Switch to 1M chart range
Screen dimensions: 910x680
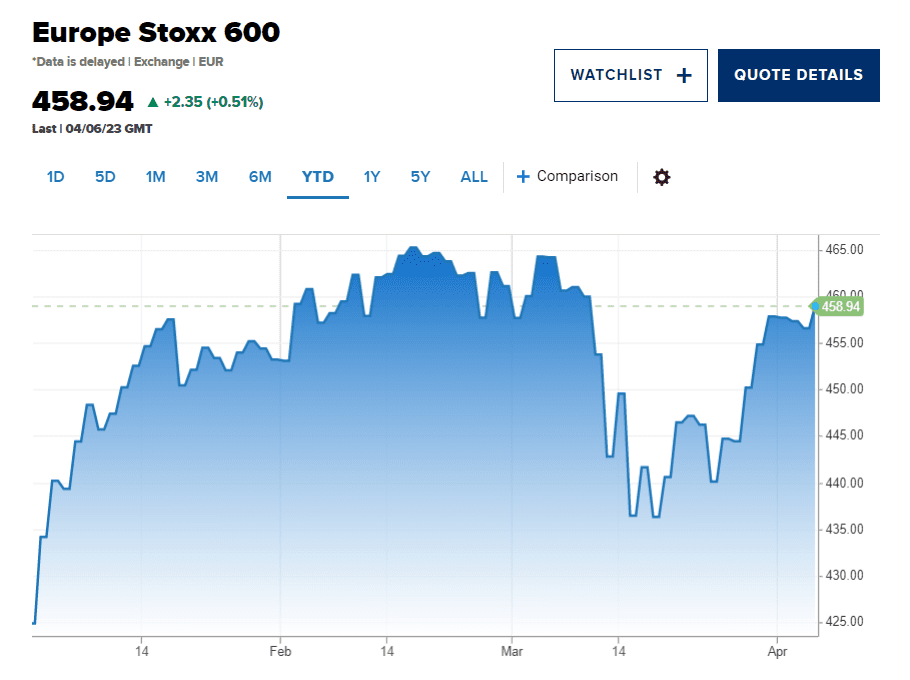coord(155,177)
